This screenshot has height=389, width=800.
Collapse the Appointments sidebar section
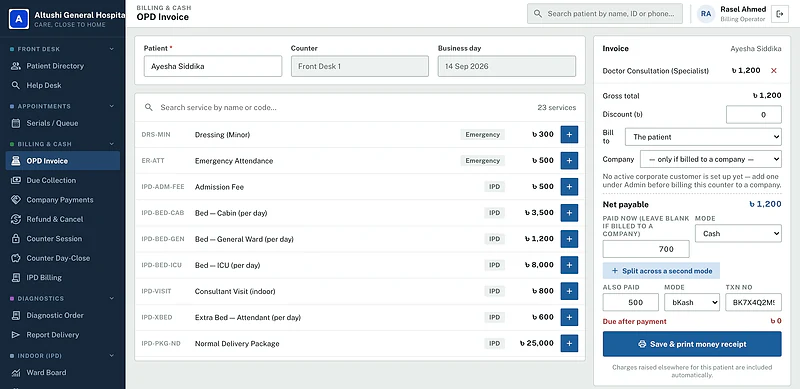tap(112, 106)
